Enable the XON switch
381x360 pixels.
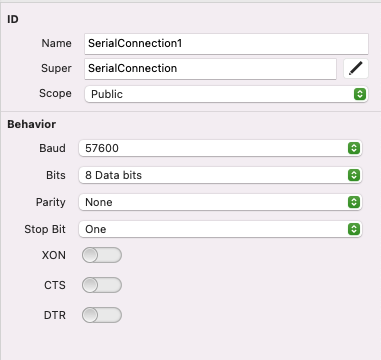pos(102,255)
